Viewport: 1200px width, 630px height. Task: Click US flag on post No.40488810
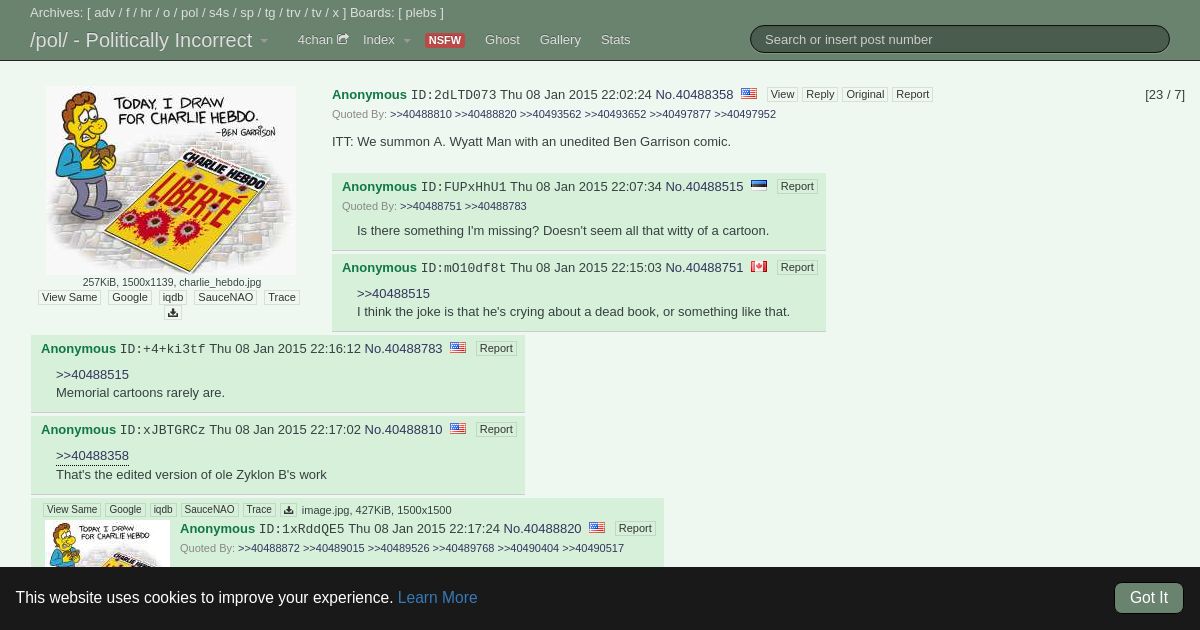tap(458, 428)
